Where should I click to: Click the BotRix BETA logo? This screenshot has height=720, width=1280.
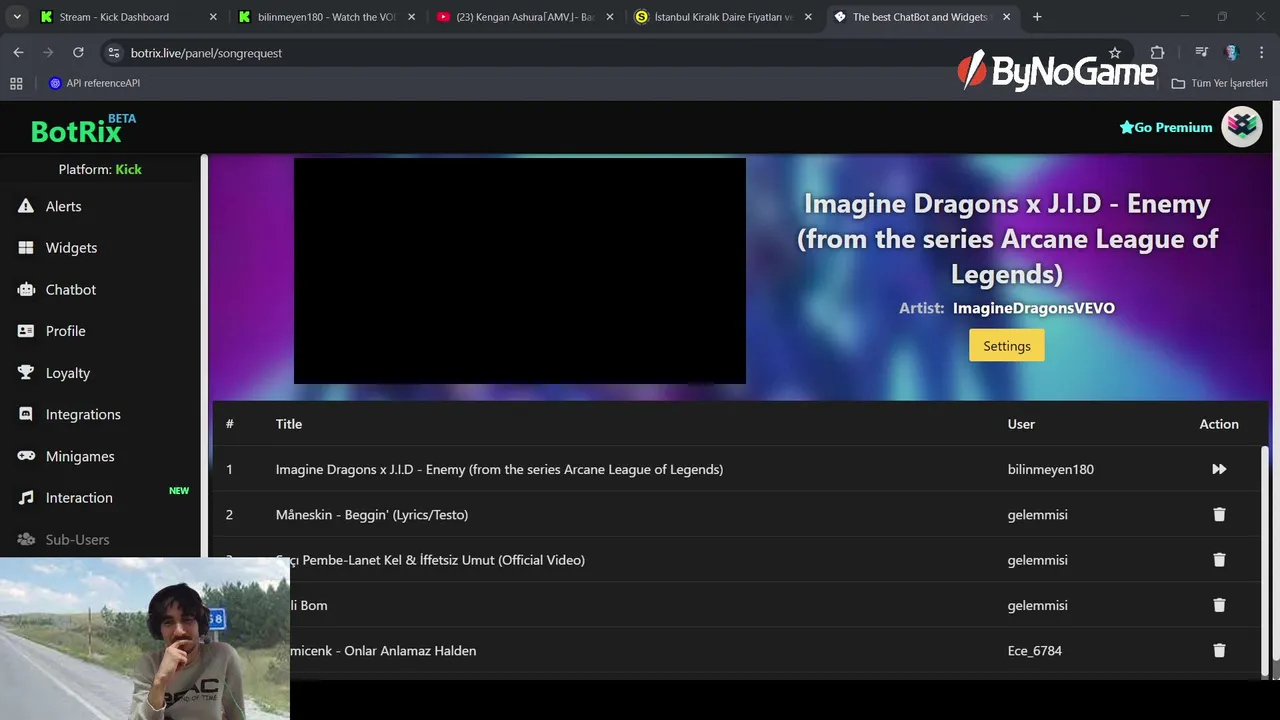[x=83, y=128]
